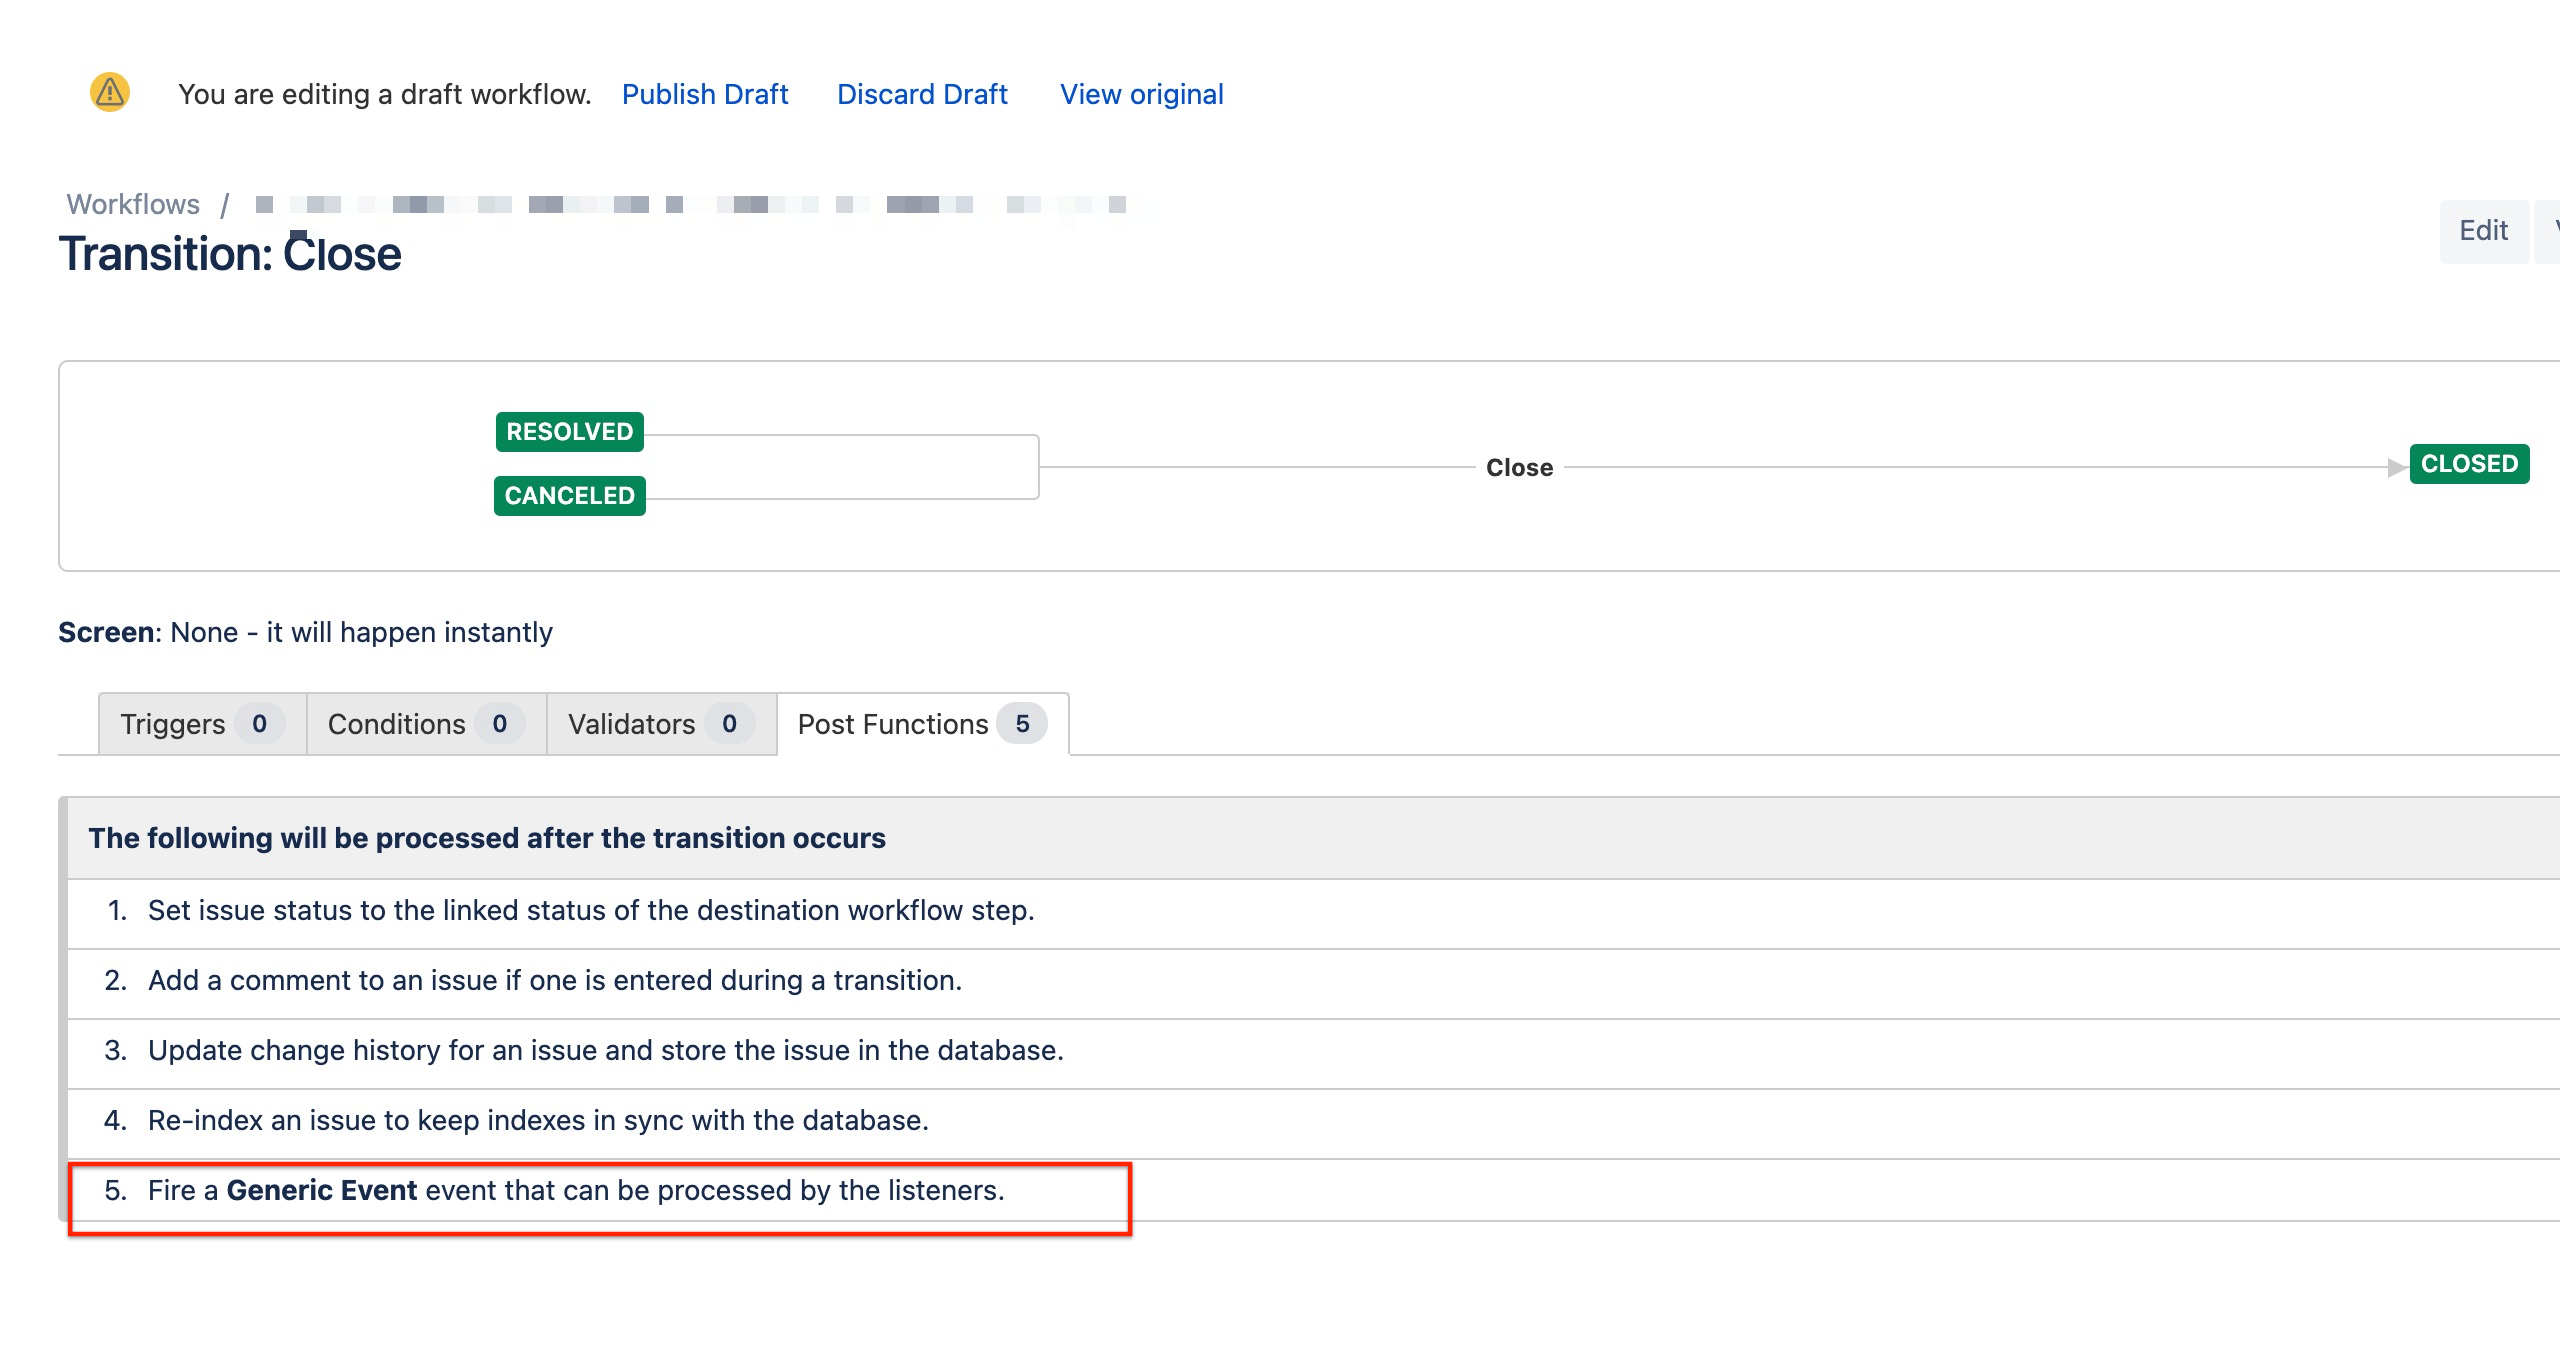This screenshot has height=1348, width=2560.
Task: Select the CLOSED status badge
Action: click(2468, 464)
